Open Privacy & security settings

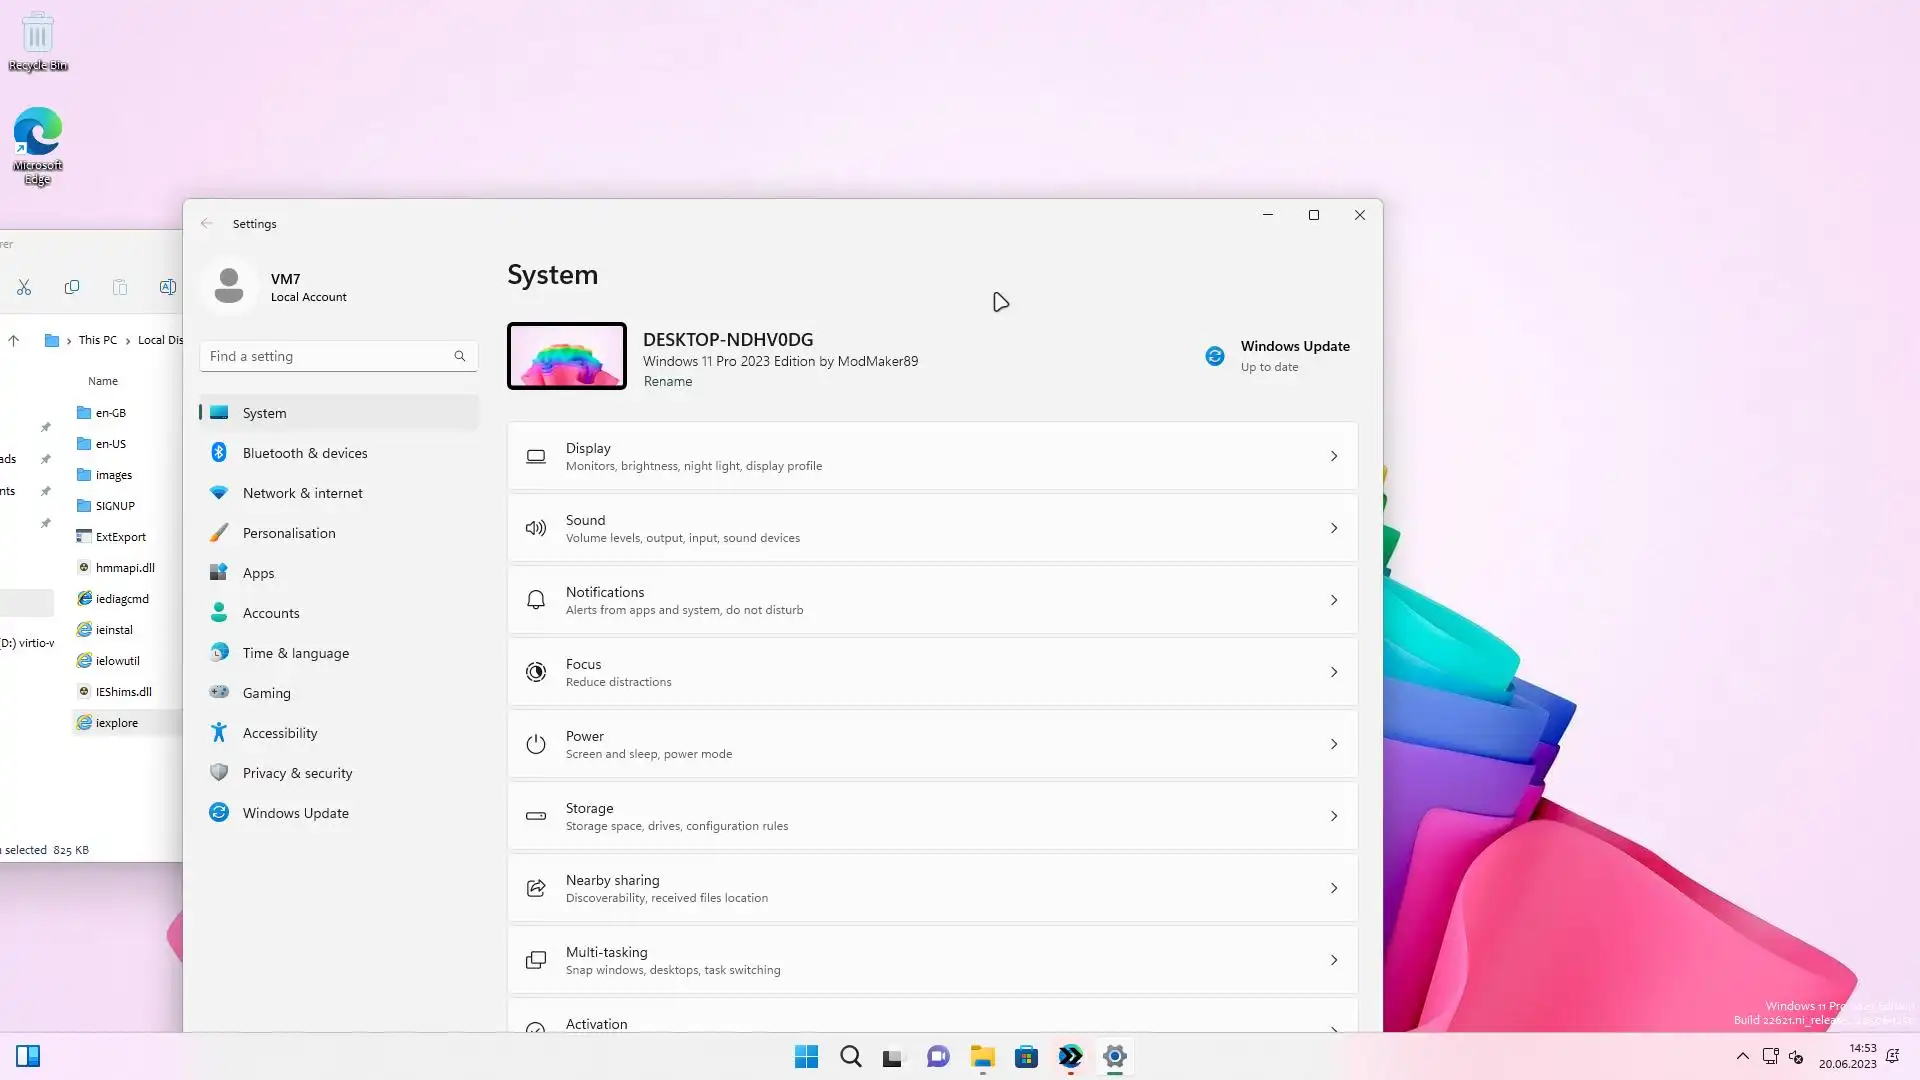pos(297,773)
